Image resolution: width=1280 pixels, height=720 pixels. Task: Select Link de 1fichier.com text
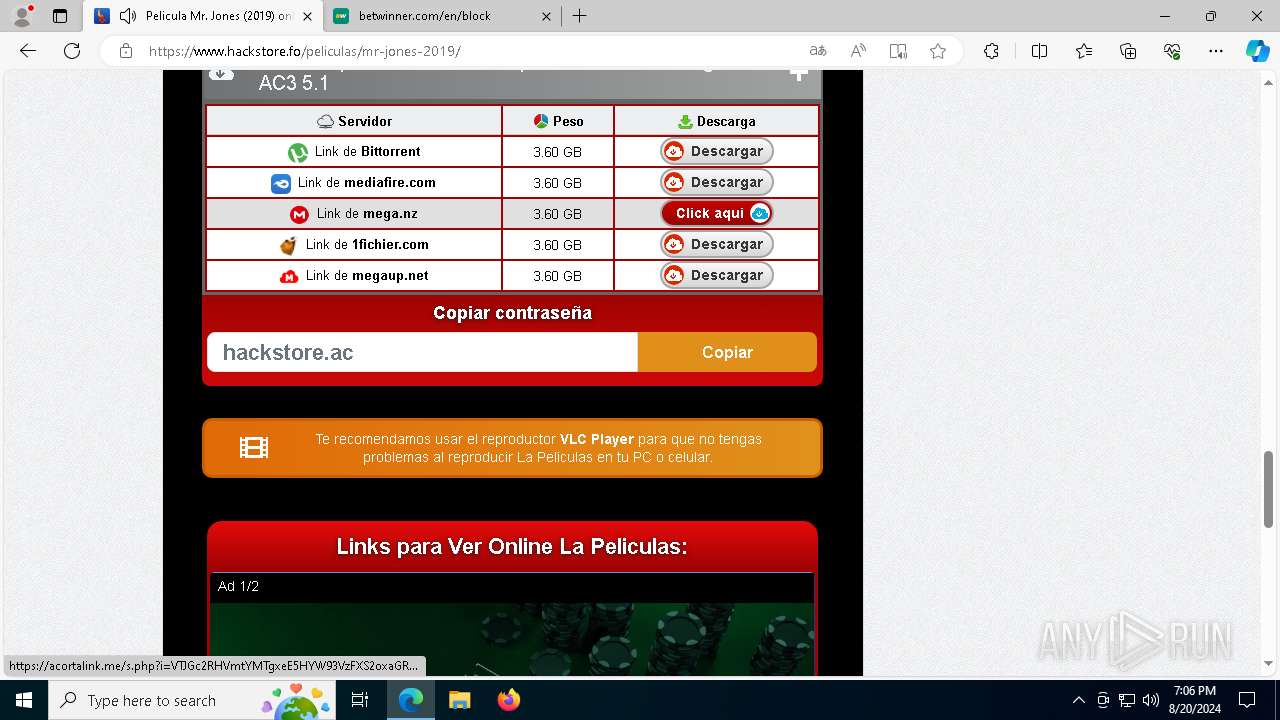click(367, 244)
